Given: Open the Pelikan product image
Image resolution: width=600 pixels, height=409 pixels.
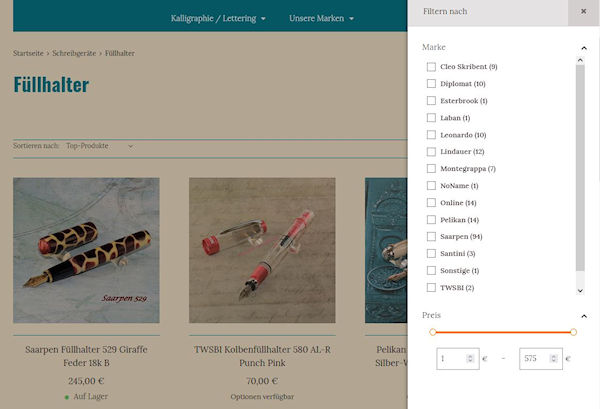Looking at the screenshot, I should [x=386, y=250].
